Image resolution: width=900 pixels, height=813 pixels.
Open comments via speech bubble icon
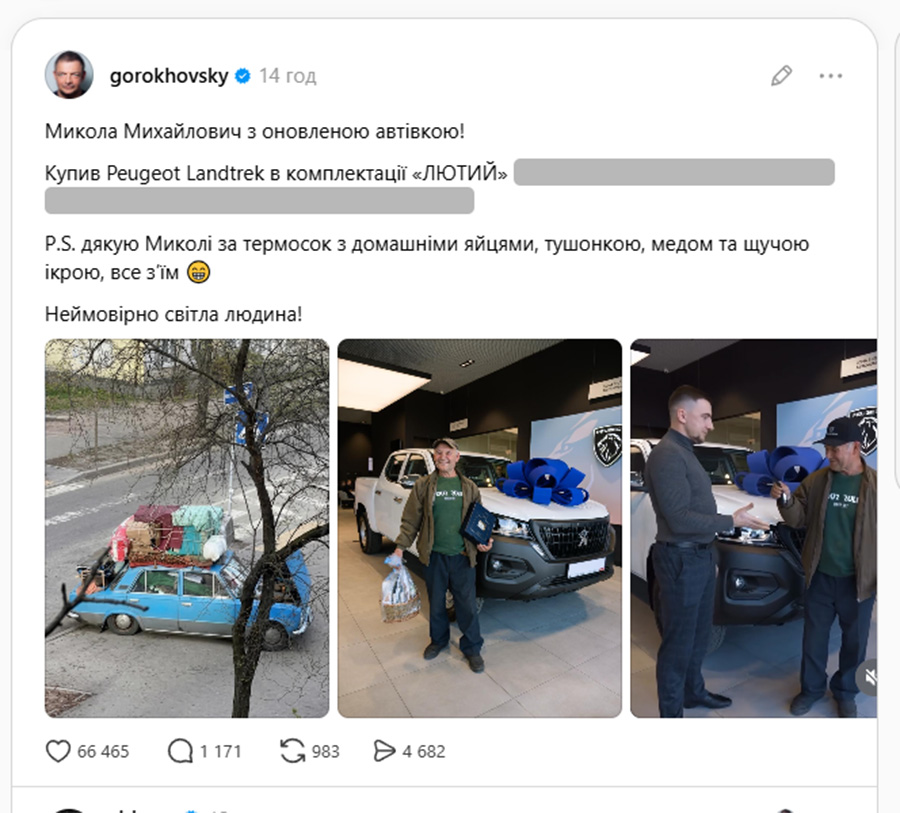coord(180,751)
